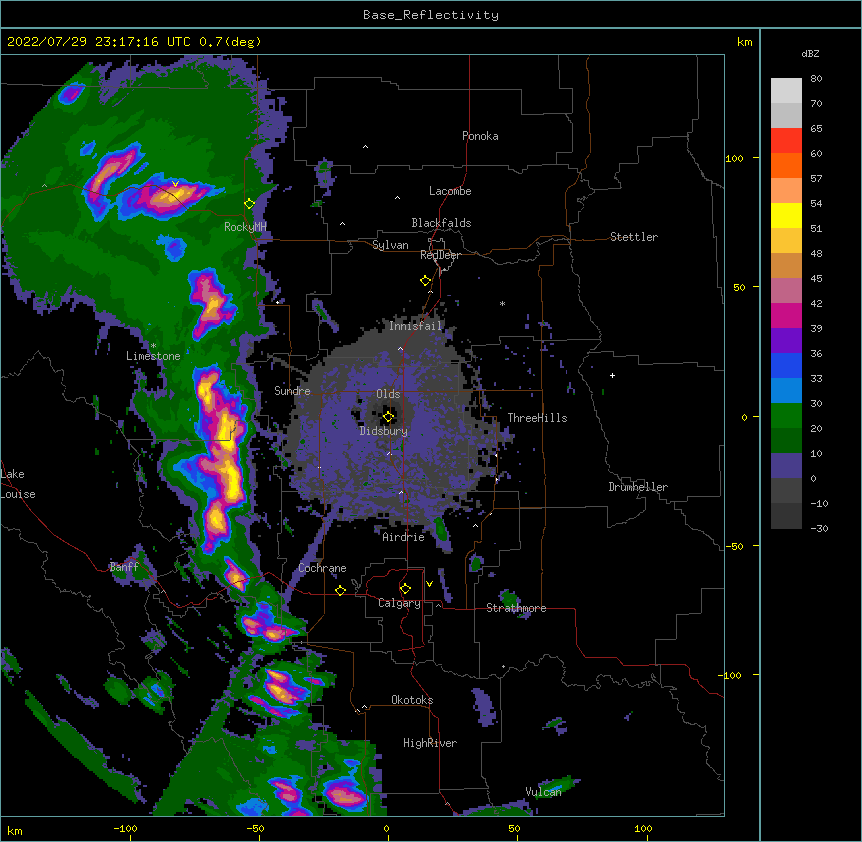Click the RedDeer city label
862x842 pixels.
pos(440,255)
